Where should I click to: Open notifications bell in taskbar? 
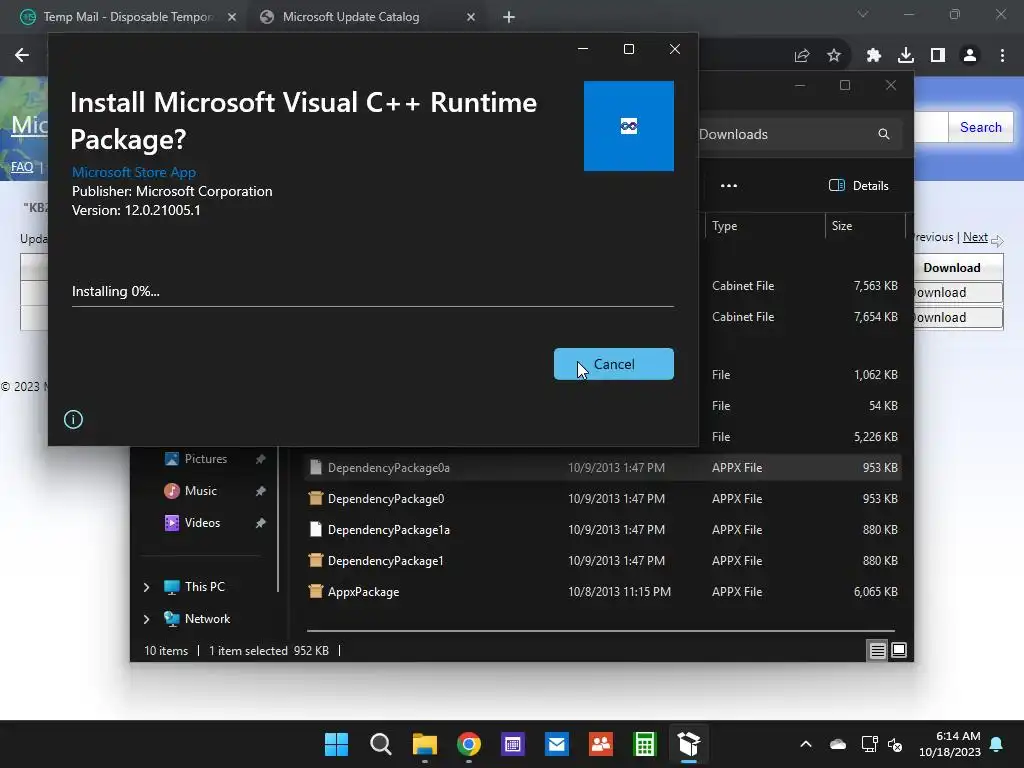(997, 744)
